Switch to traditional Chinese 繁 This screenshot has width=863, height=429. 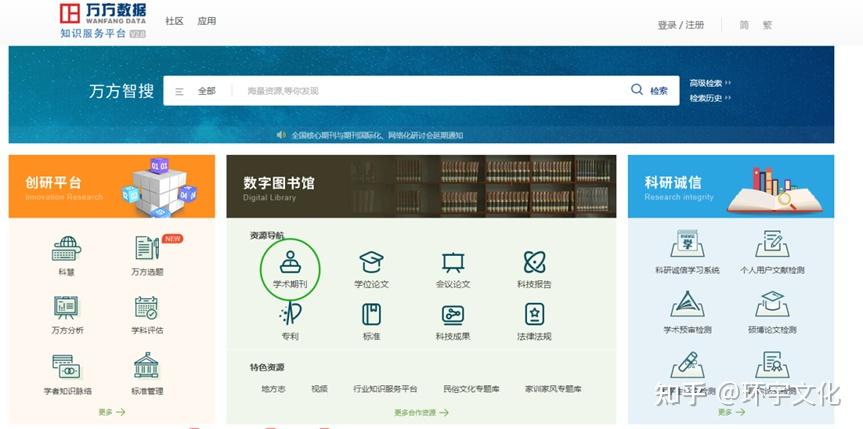767,25
